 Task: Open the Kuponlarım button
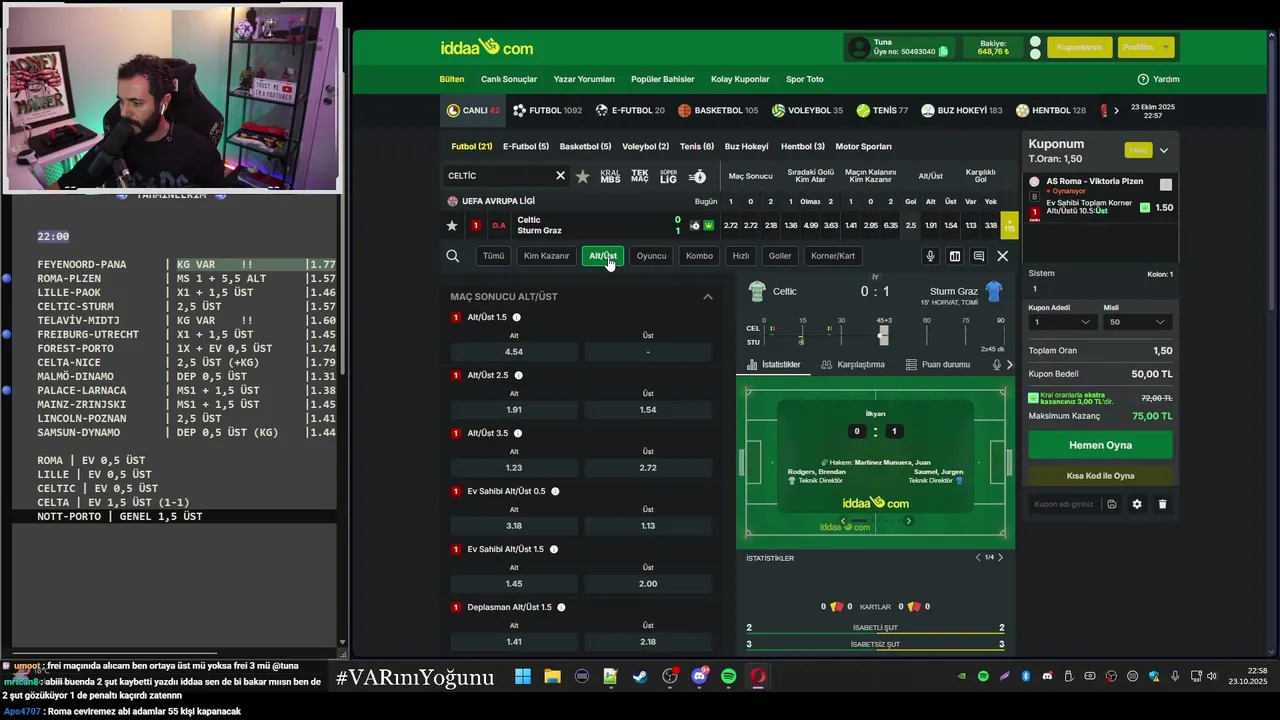(1079, 47)
